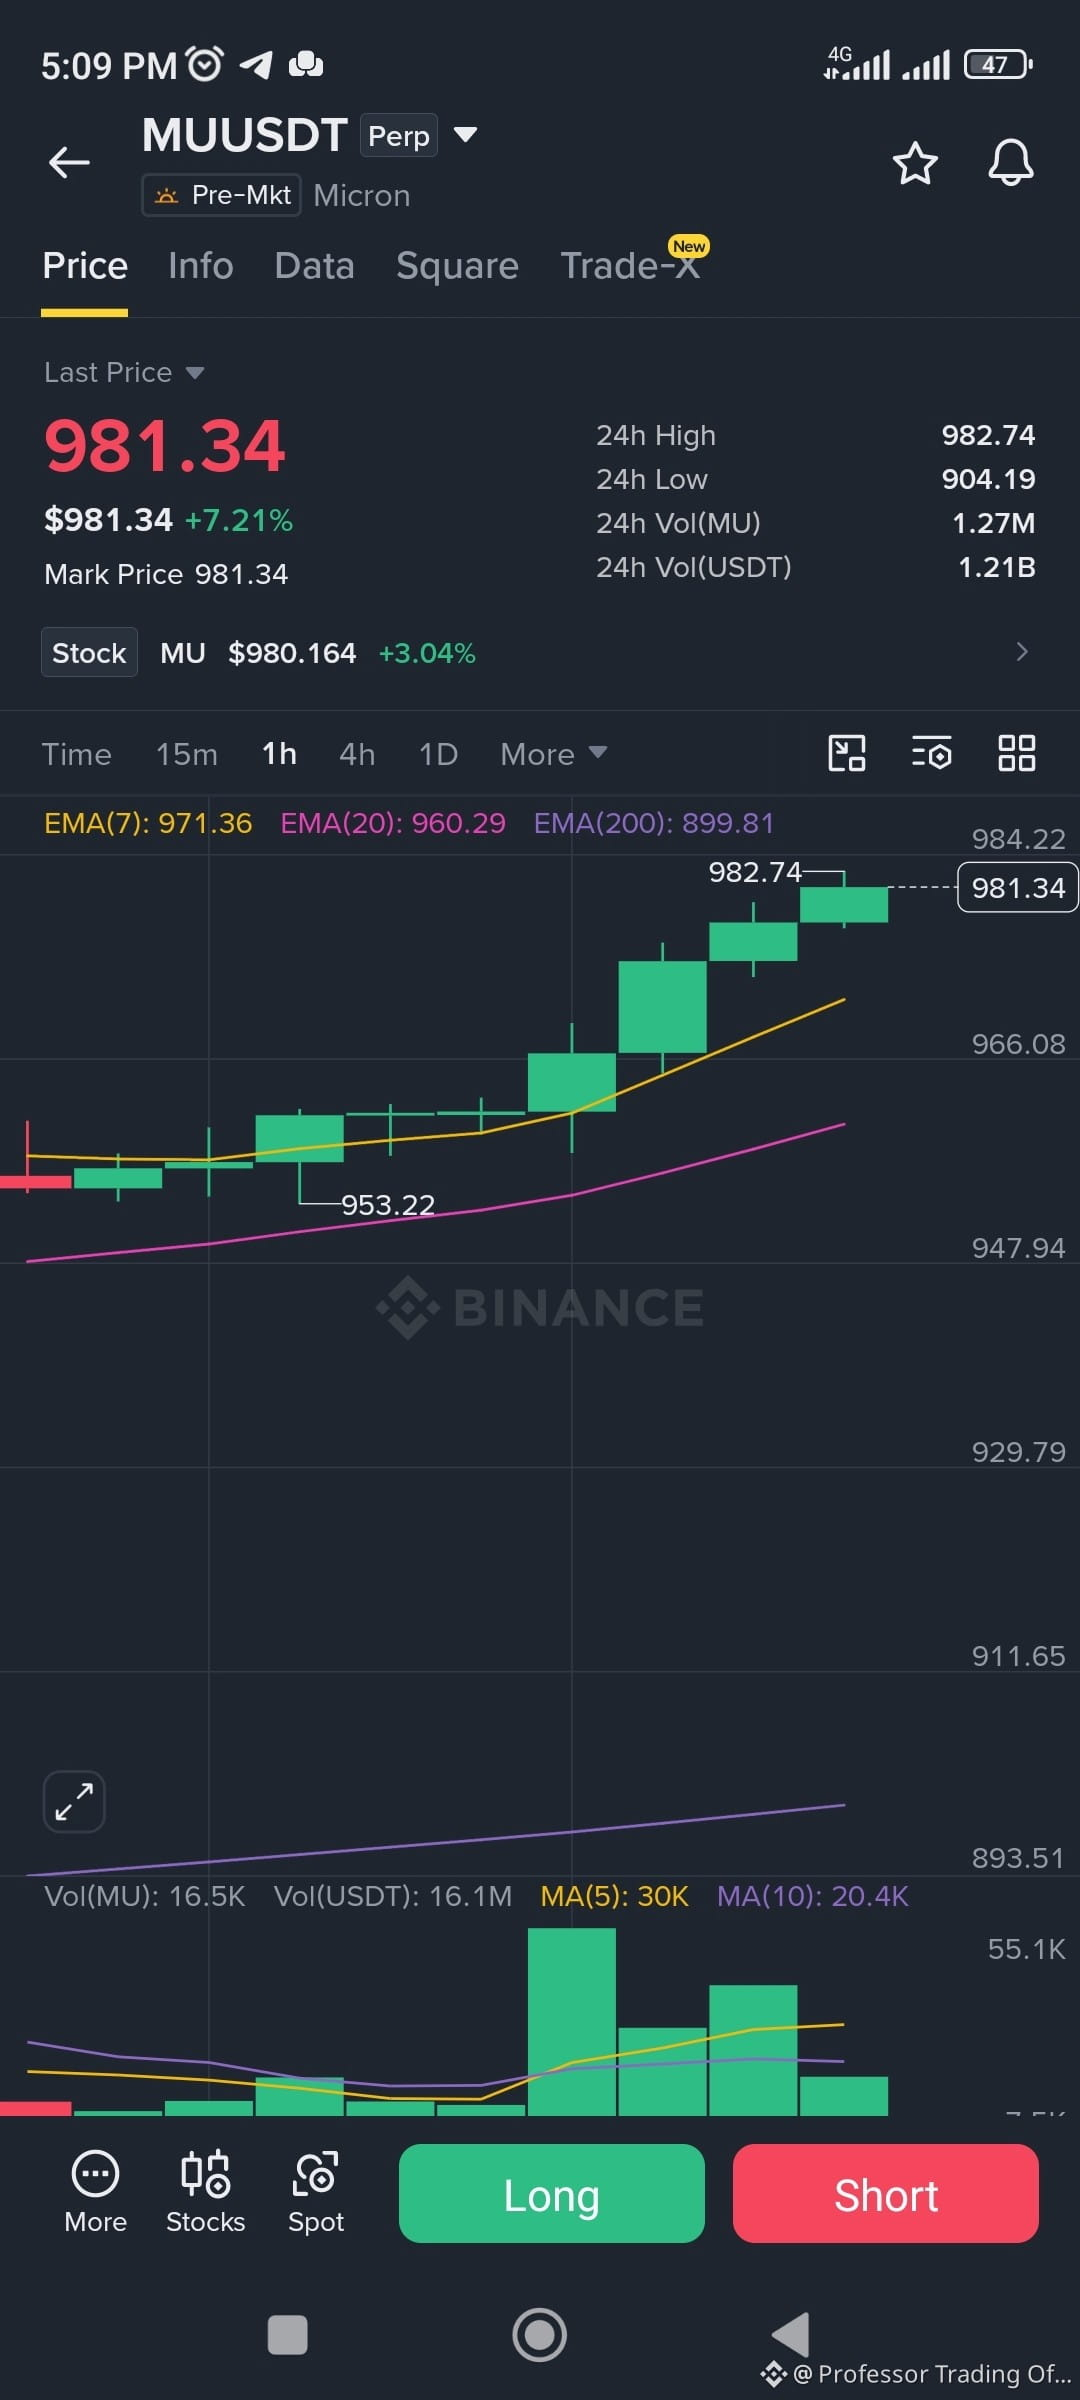Open the MUUSDT pair selector dropdown

tap(465, 135)
